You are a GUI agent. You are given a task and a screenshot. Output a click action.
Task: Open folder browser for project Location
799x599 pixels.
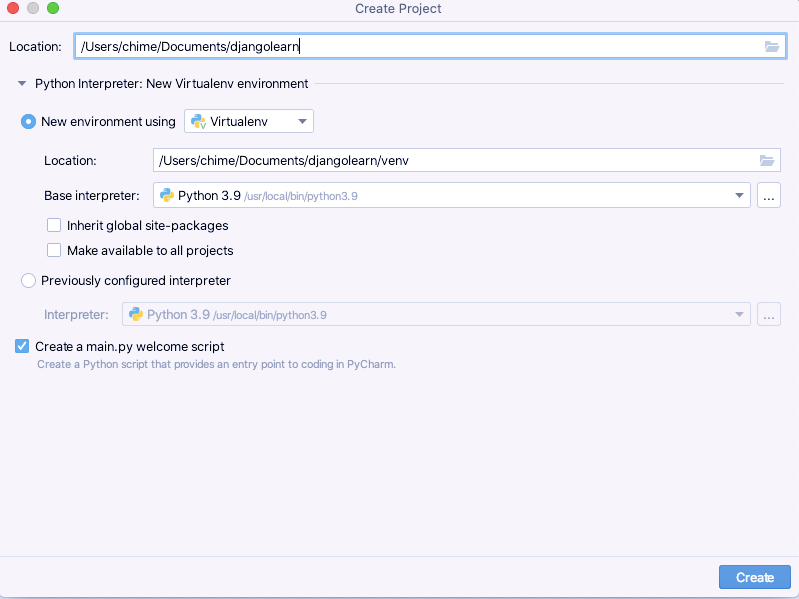(771, 47)
